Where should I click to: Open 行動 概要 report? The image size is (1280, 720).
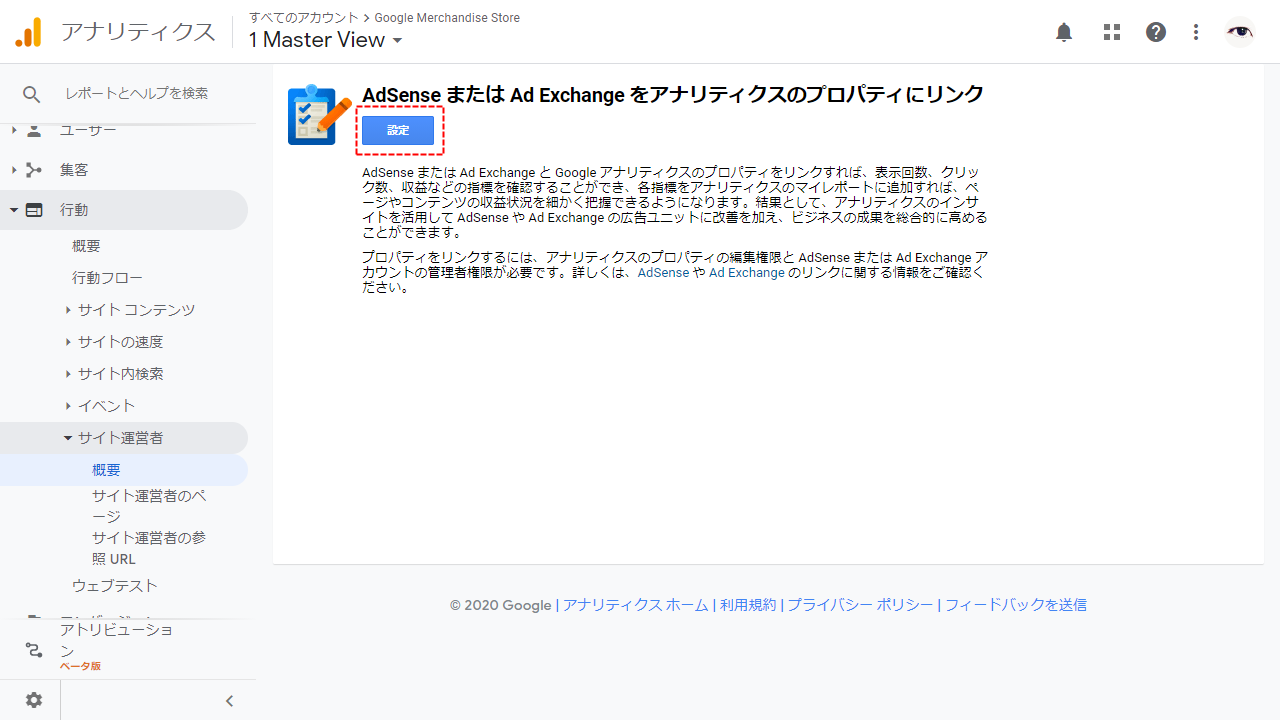[86, 246]
